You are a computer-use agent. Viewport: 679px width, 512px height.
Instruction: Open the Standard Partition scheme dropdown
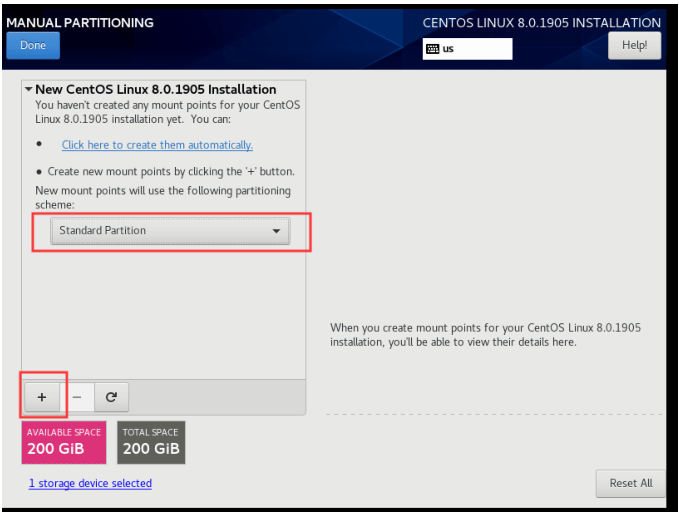pos(169,231)
